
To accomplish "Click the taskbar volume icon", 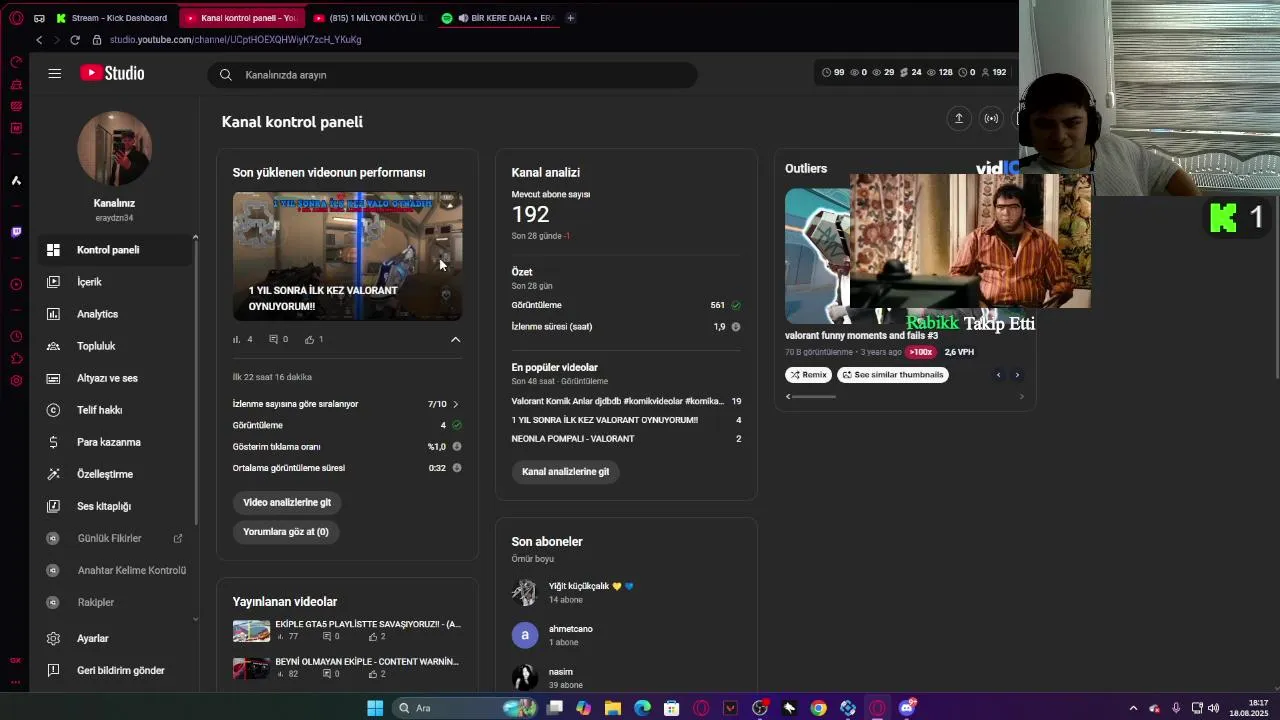I will pos(1213,708).
